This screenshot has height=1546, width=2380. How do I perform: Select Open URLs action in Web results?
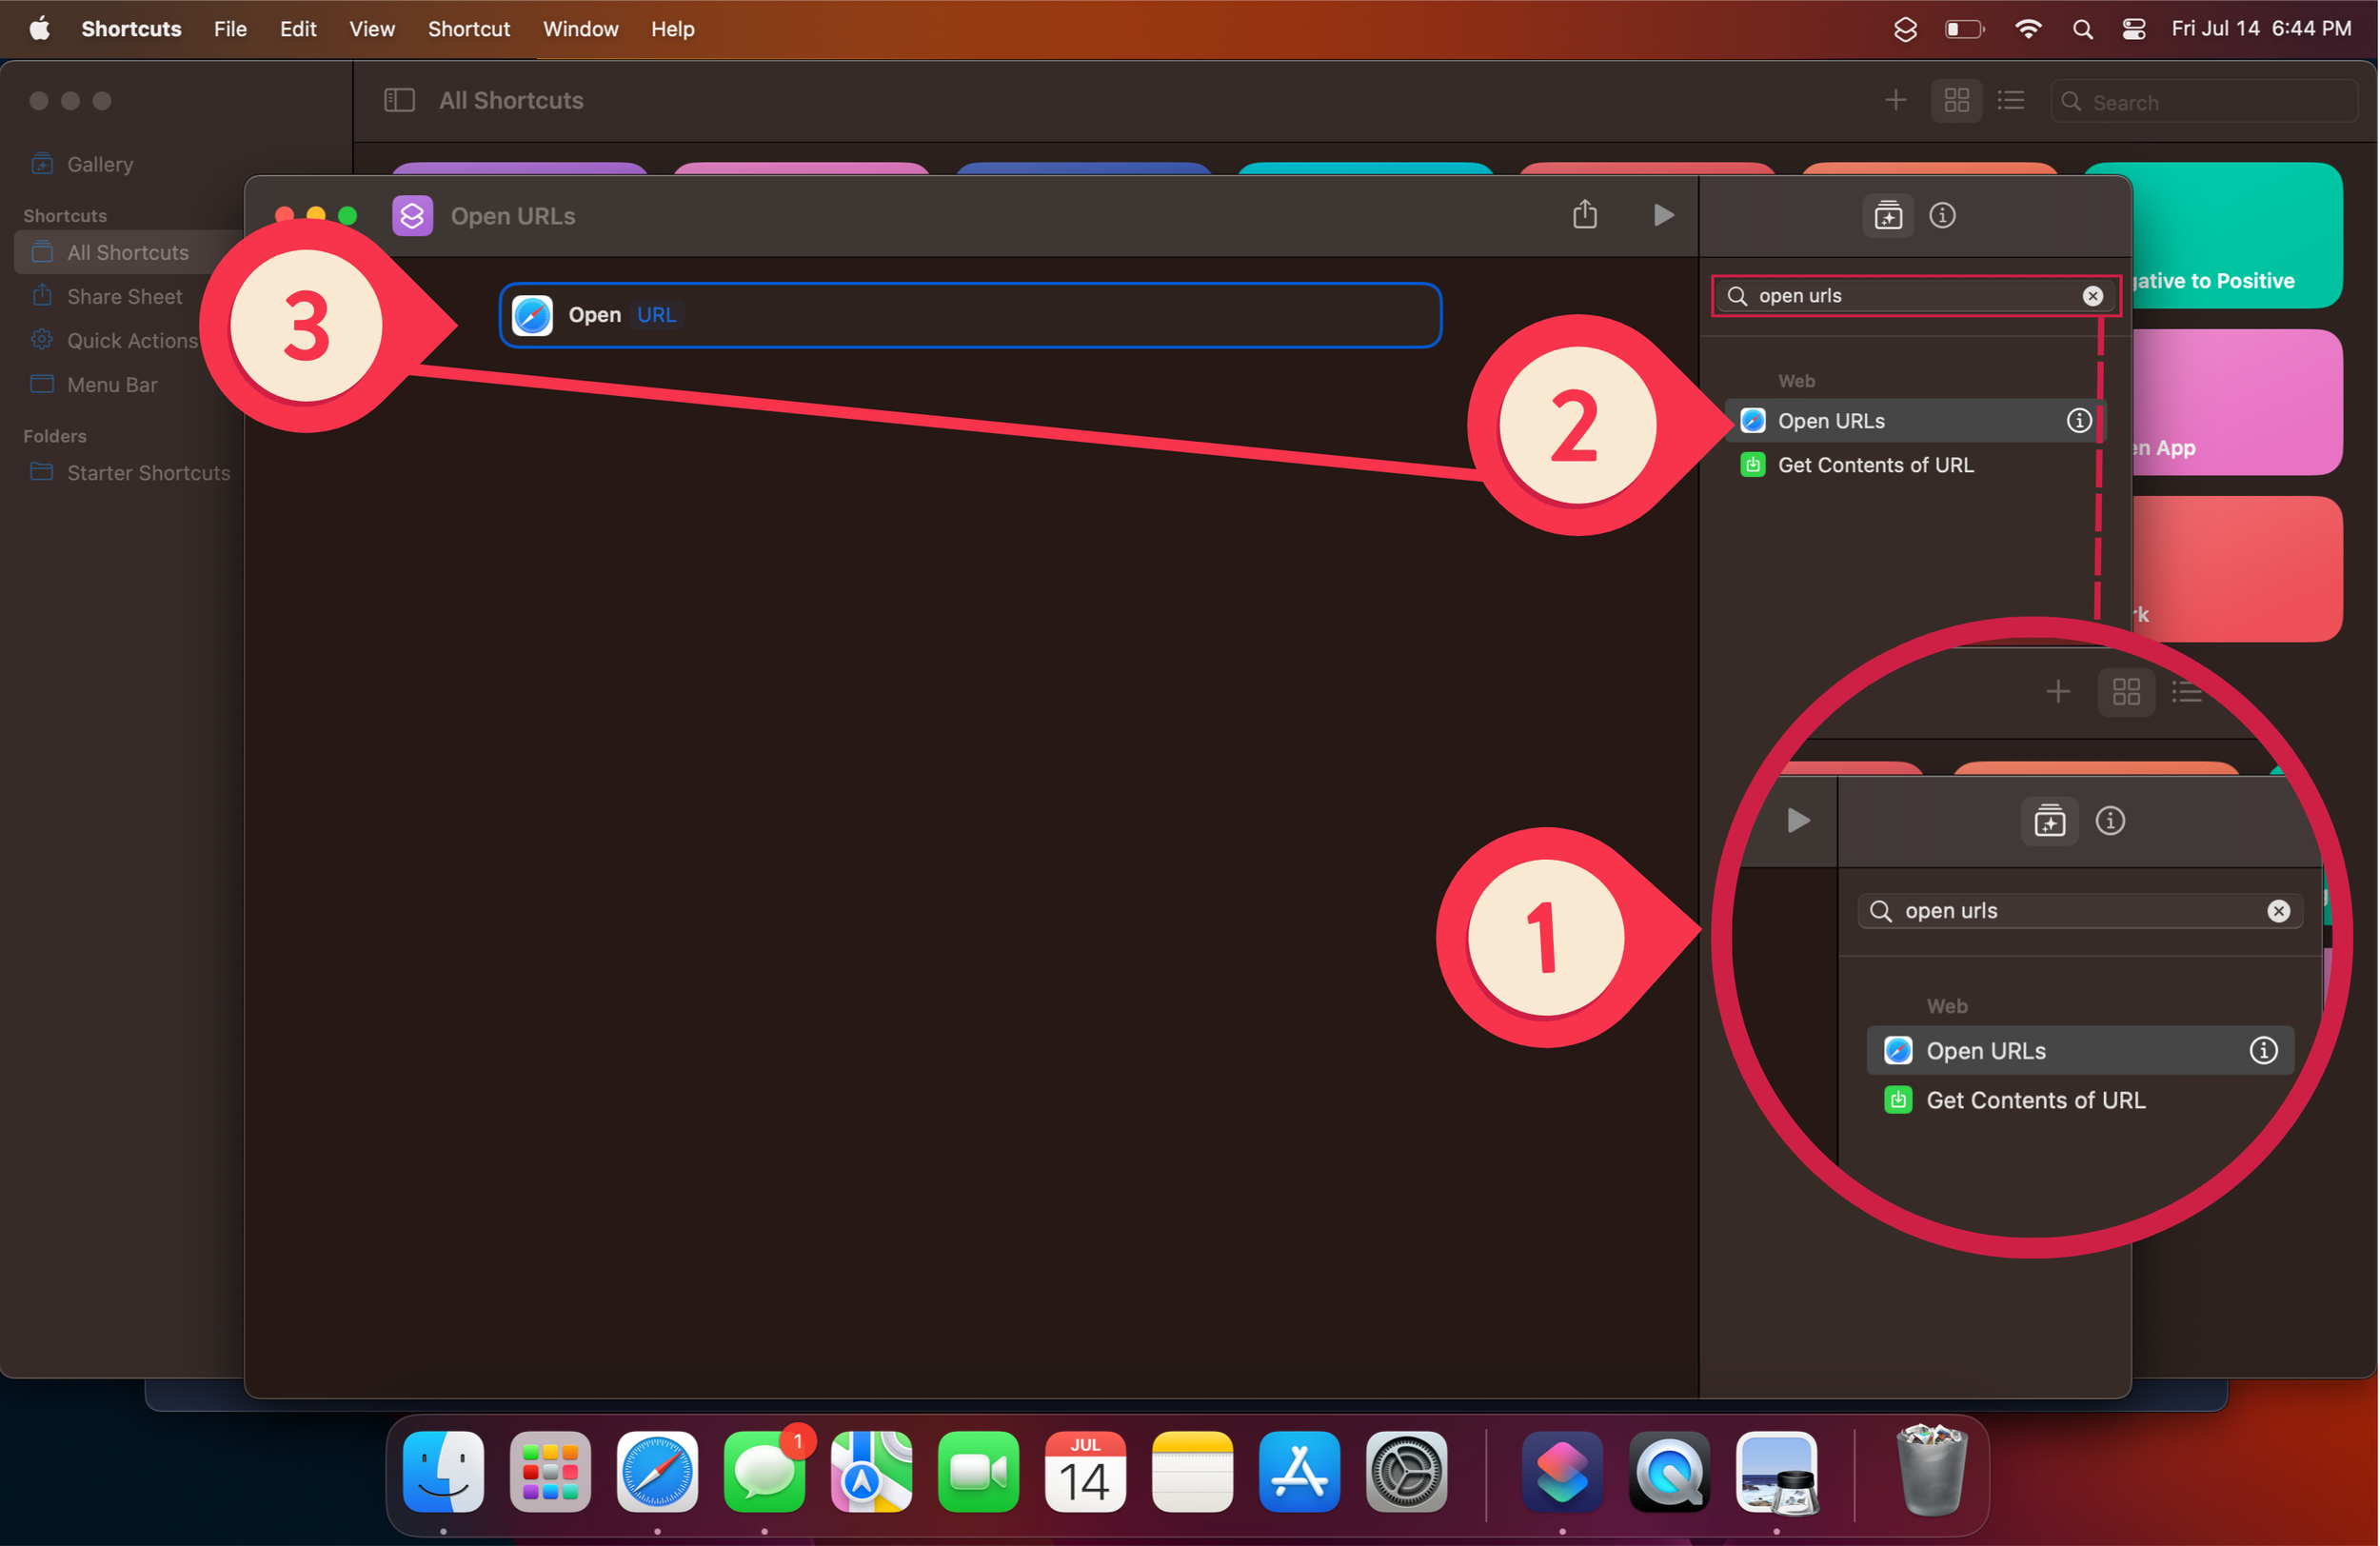(1831, 421)
